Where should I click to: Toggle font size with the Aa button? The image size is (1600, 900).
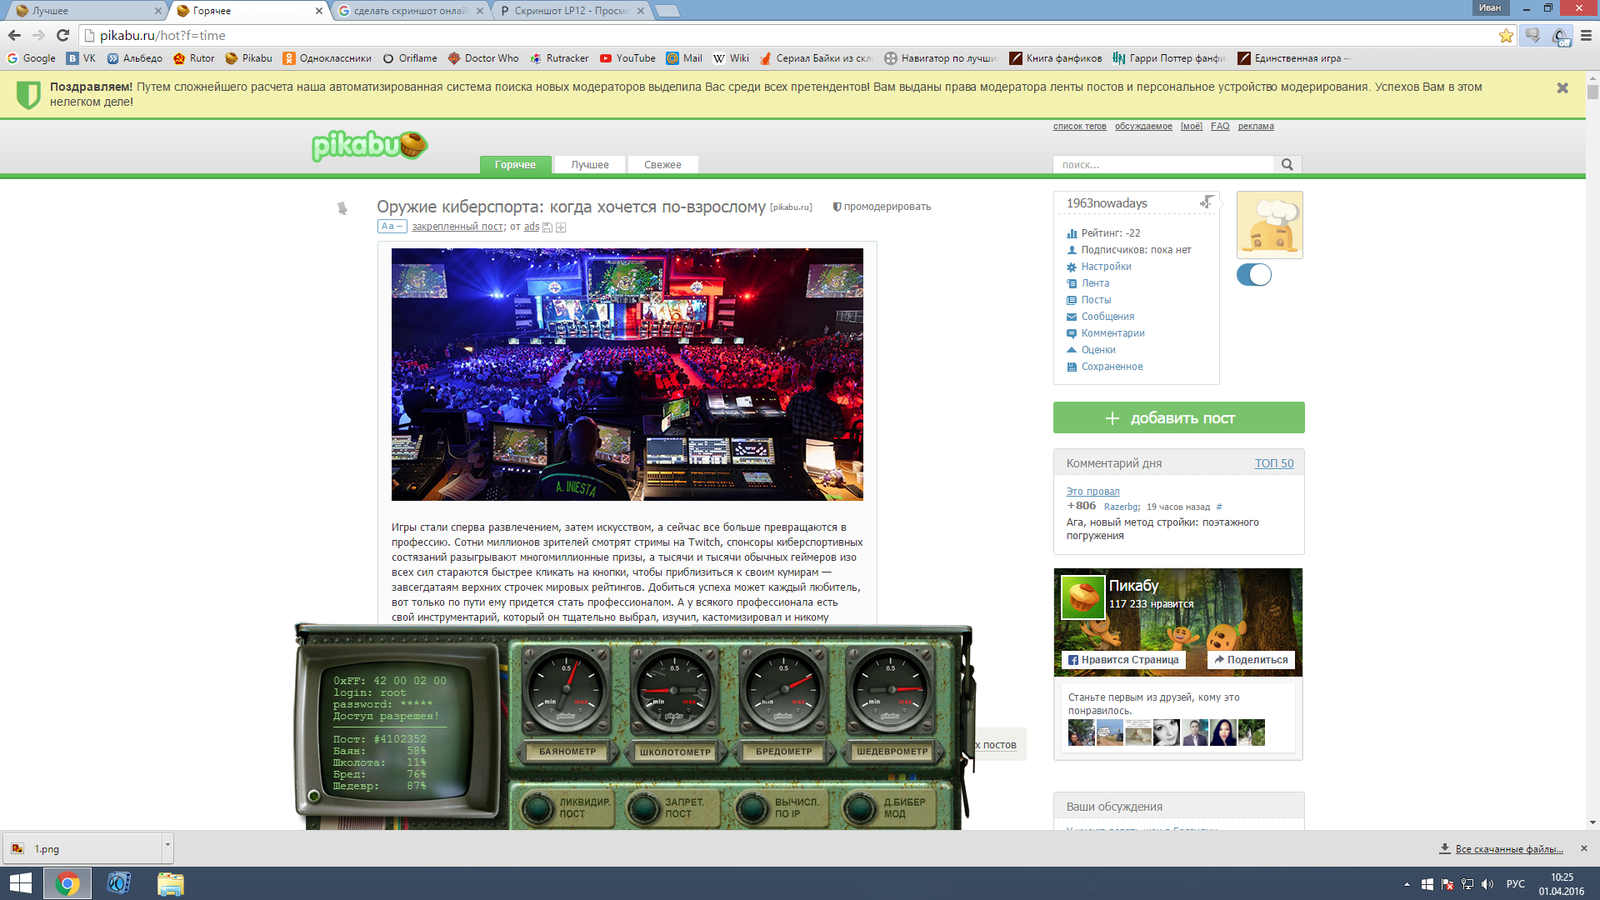[x=392, y=227]
